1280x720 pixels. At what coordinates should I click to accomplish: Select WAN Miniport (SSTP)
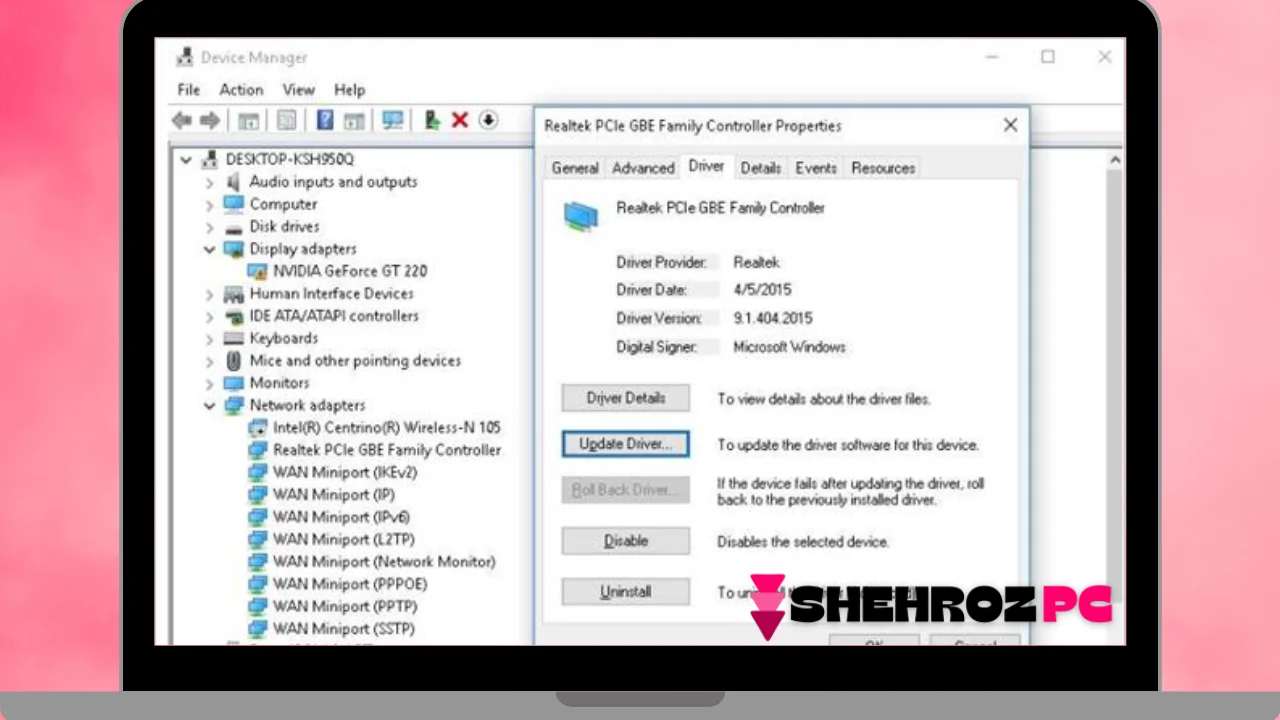pyautogui.click(x=344, y=629)
